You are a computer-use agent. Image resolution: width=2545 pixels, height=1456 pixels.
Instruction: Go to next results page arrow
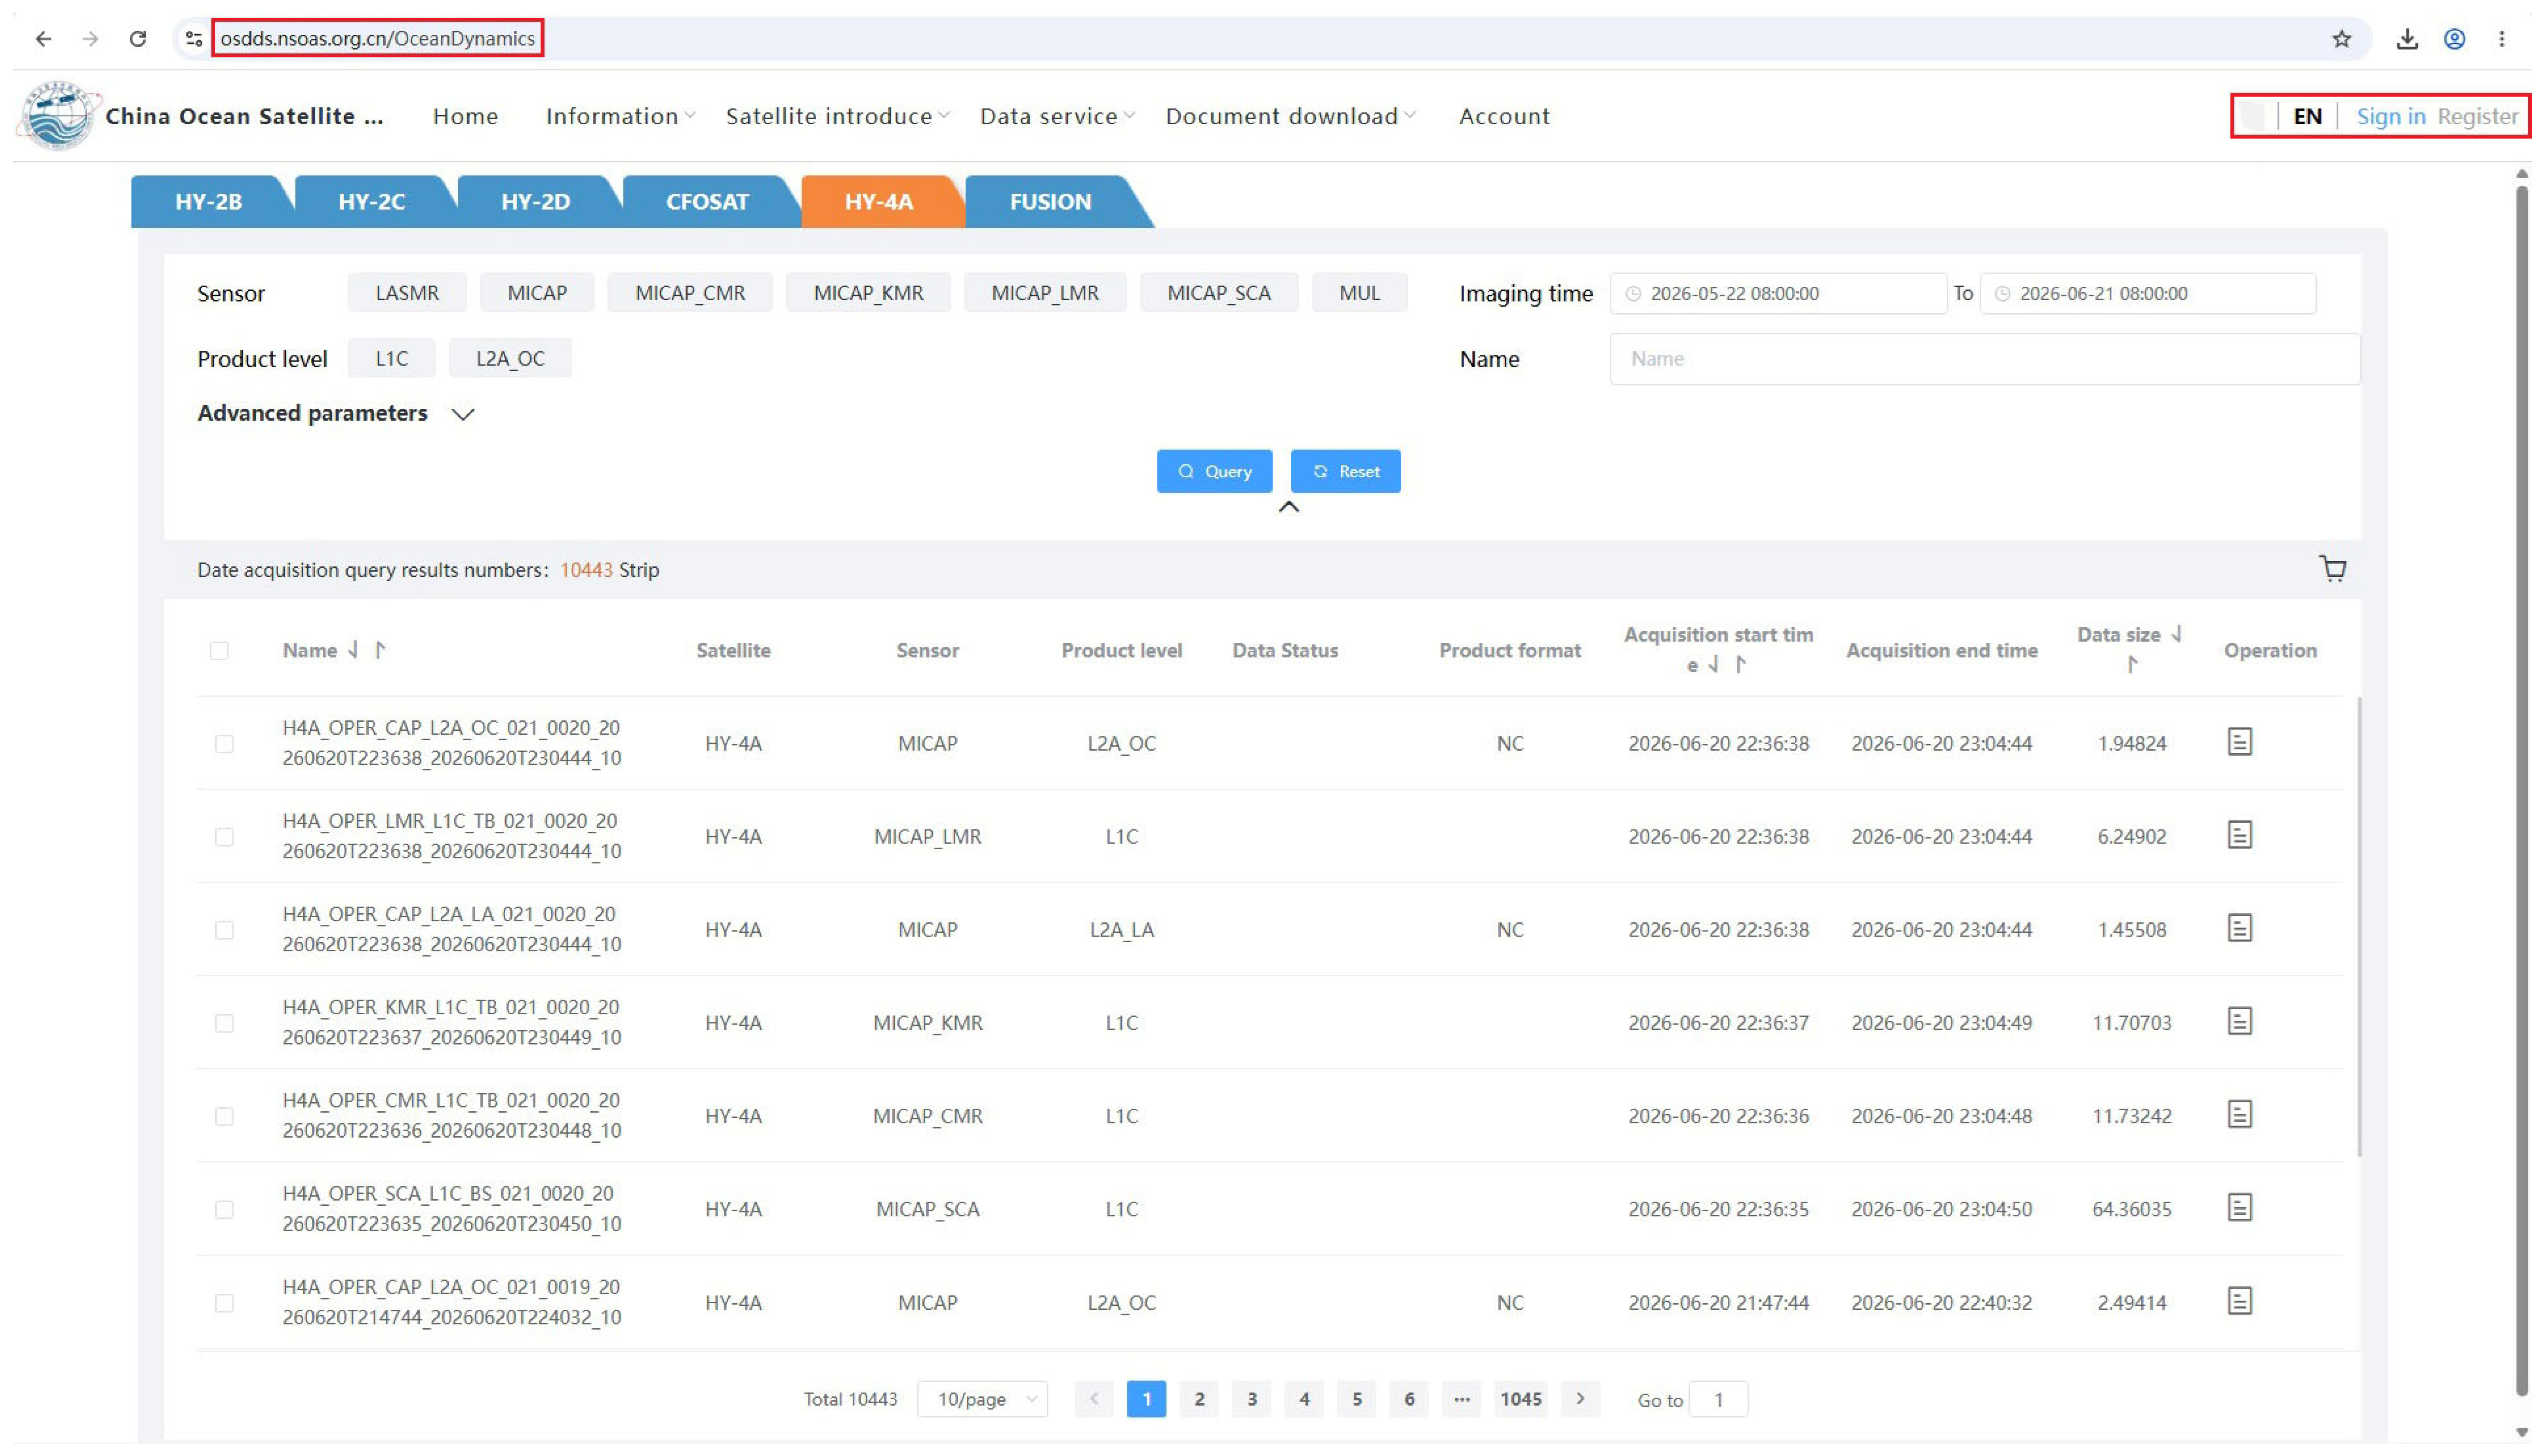(x=1580, y=1399)
